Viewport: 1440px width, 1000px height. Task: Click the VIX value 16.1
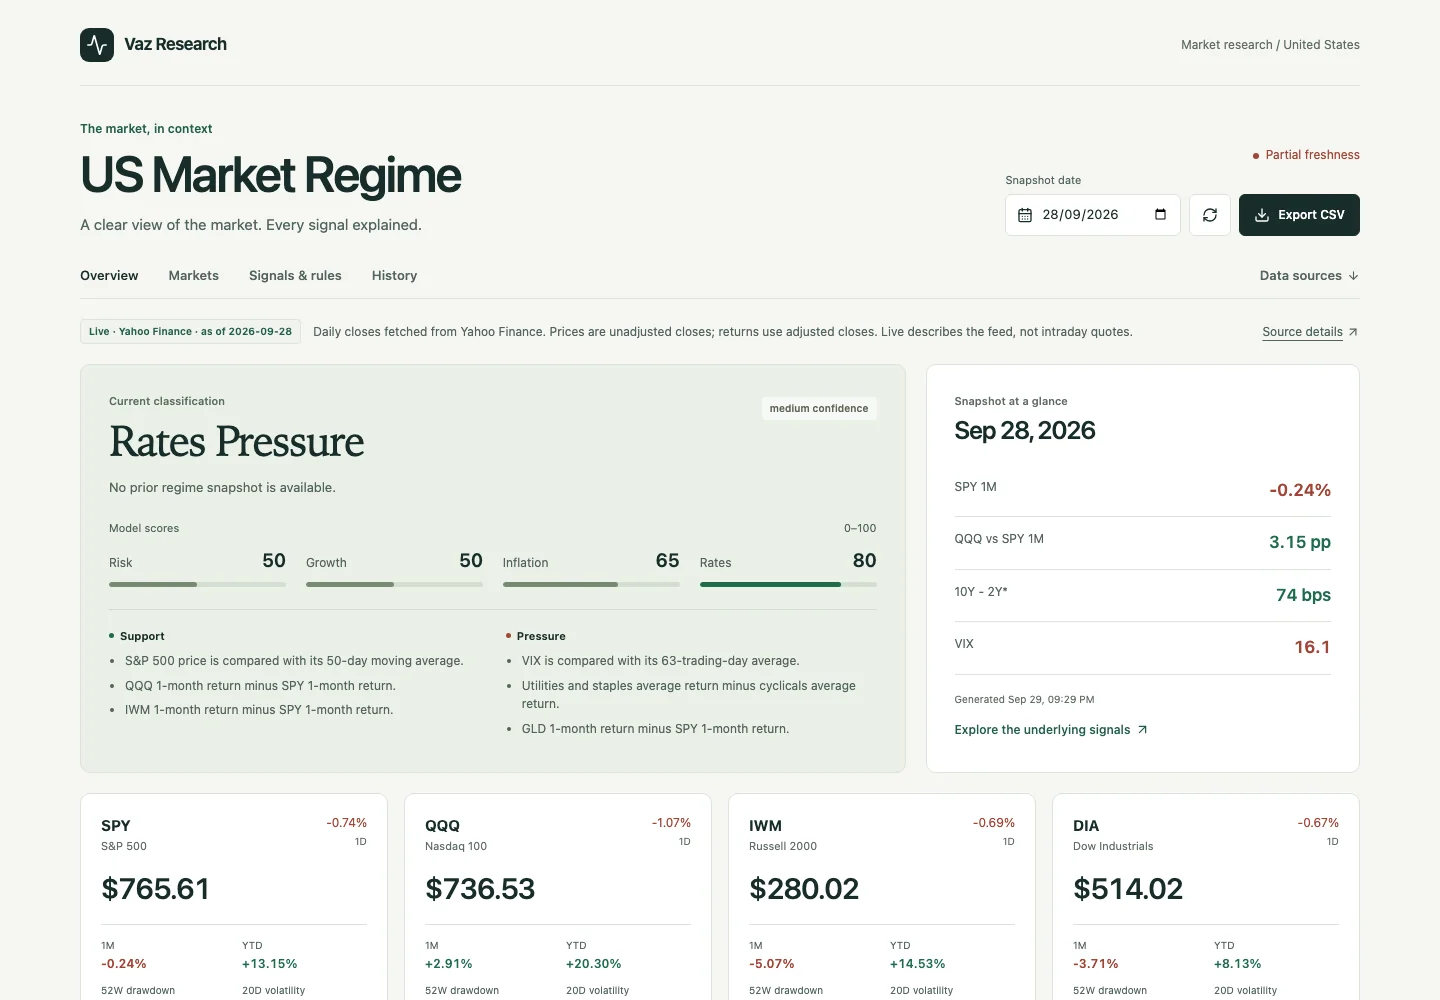[1312, 647]
